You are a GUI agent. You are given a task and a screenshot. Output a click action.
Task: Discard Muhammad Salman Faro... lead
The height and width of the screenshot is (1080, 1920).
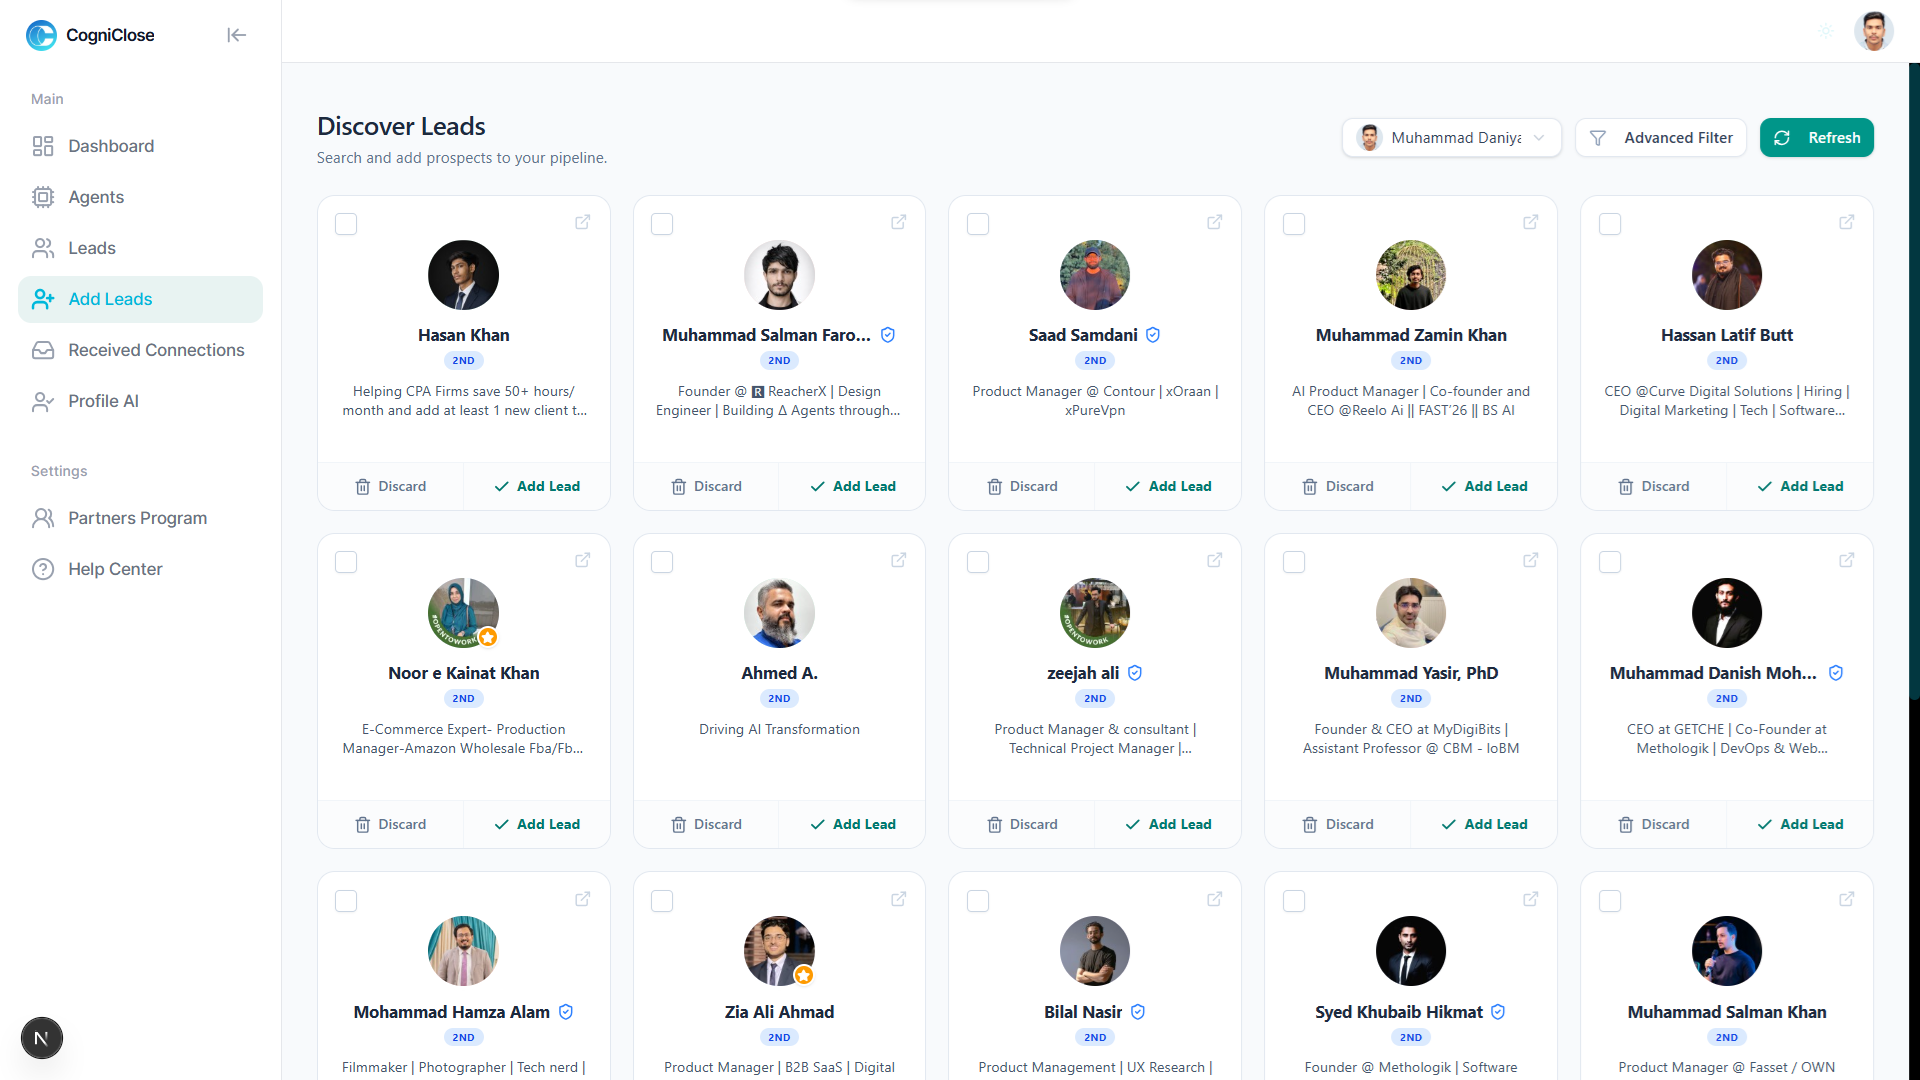click(x=706, y=486)
